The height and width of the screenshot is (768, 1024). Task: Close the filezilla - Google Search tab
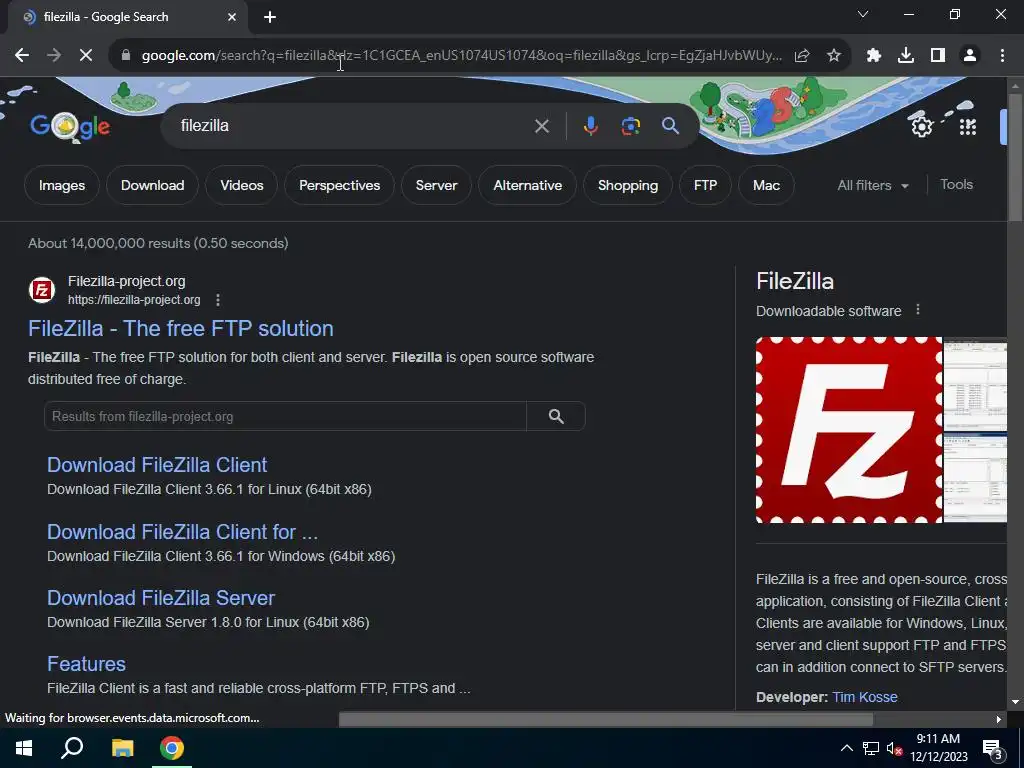(x=232, y=17)
